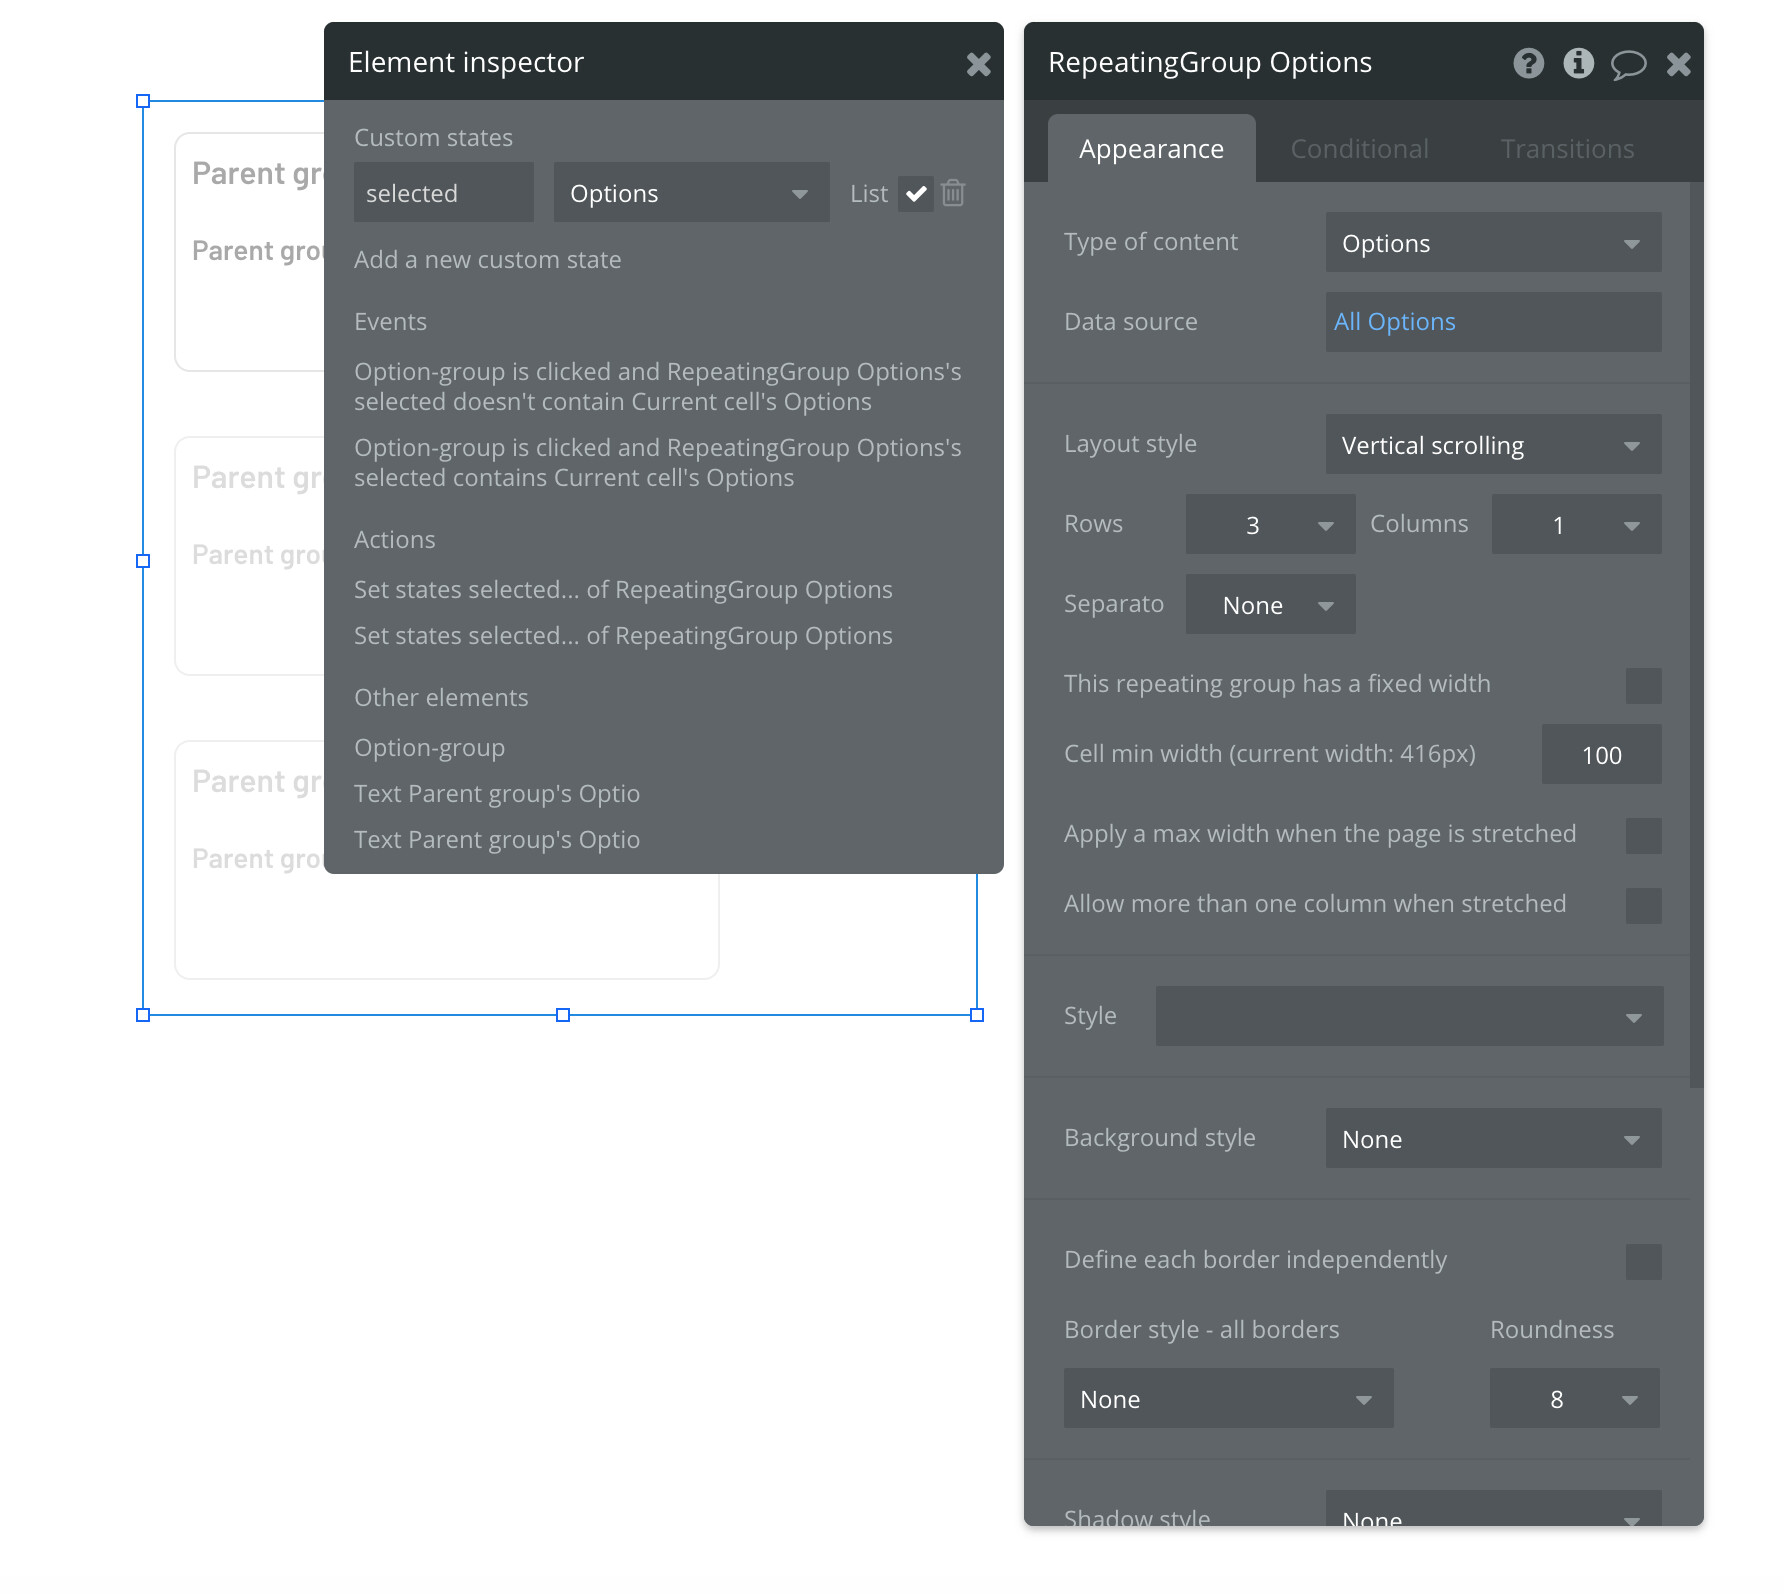Delete the selected custom state with trash icon
This screenshot has height=1594, width=1784.
pos(953,193)
